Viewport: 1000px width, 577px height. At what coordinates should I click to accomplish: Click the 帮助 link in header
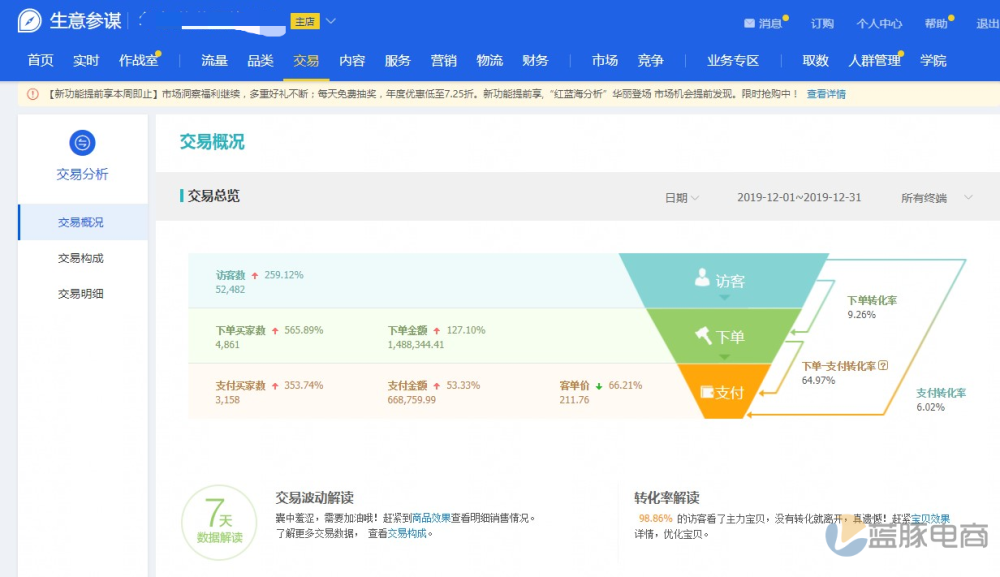click(x=936, y=24)
